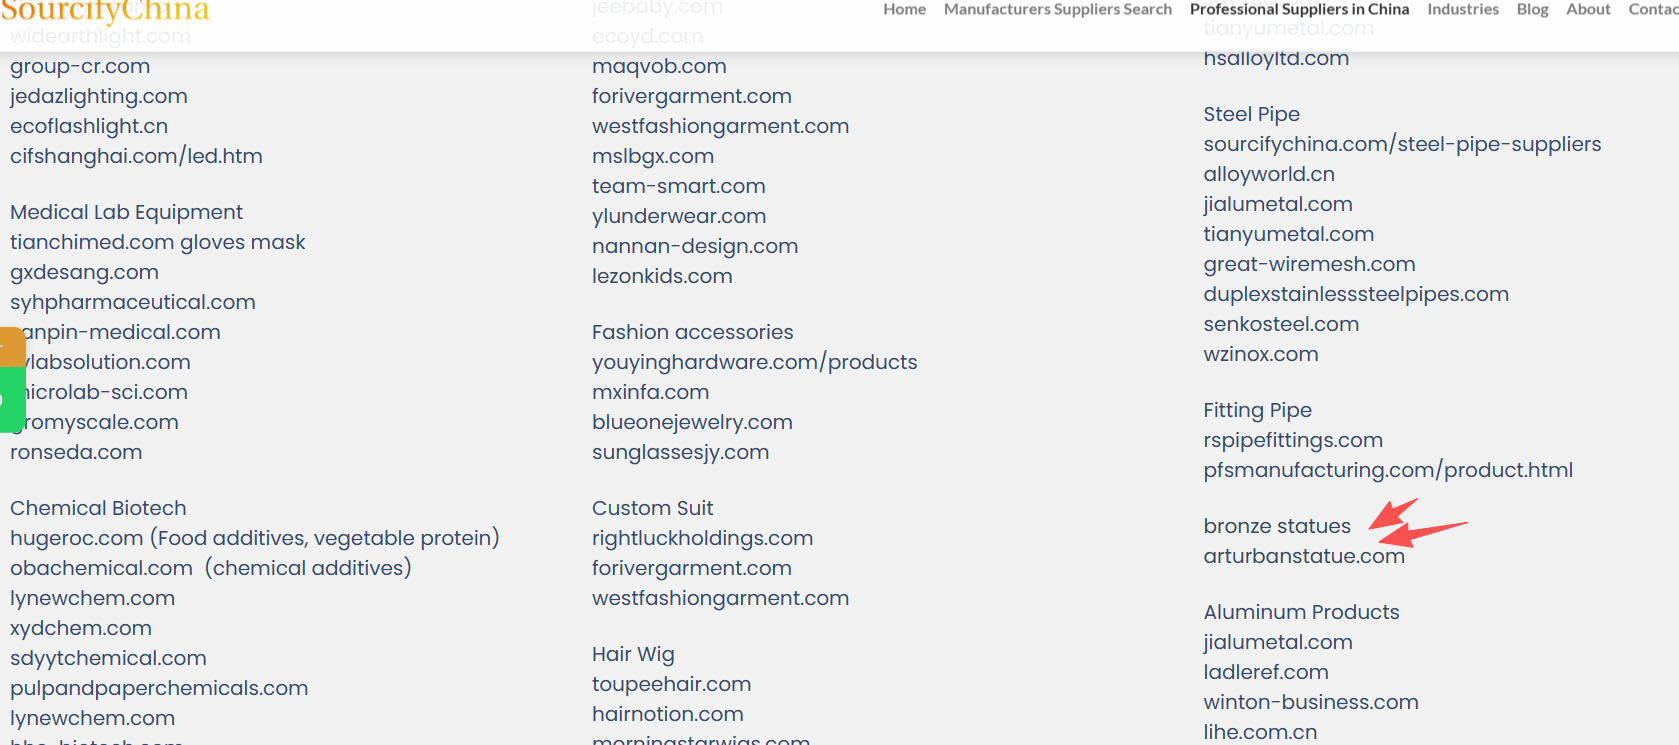The width and height of the screenshot is (1679, 745).
Task: Open rspipefittings.com
Action: click(1293, 441)
